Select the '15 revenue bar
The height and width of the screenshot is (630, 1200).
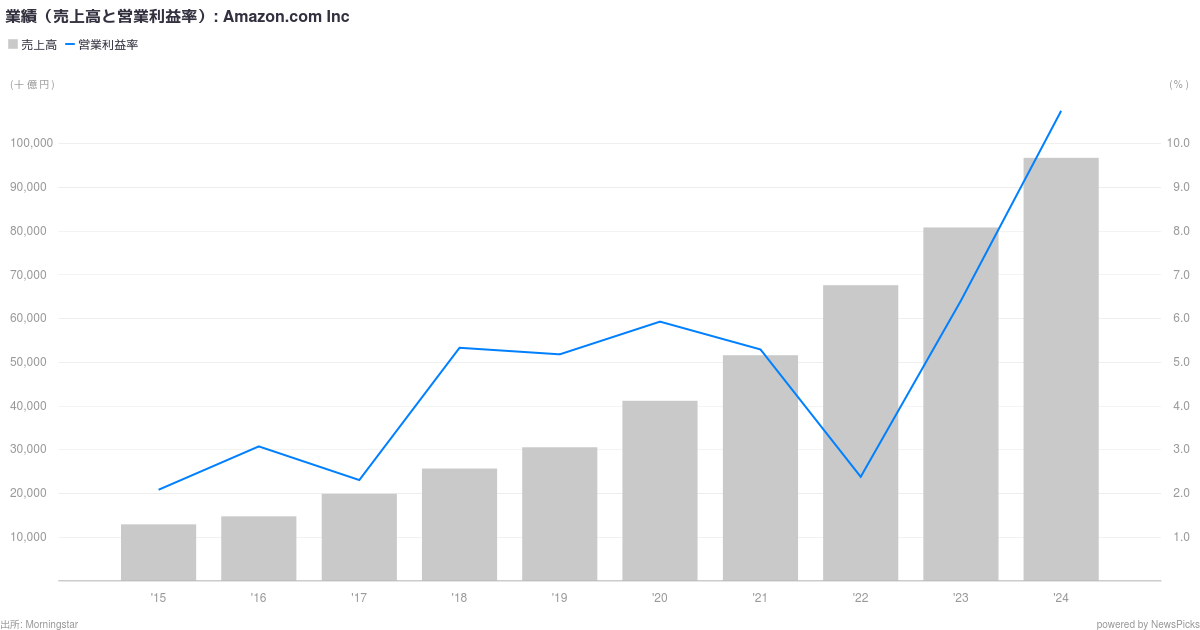[159, 552]
